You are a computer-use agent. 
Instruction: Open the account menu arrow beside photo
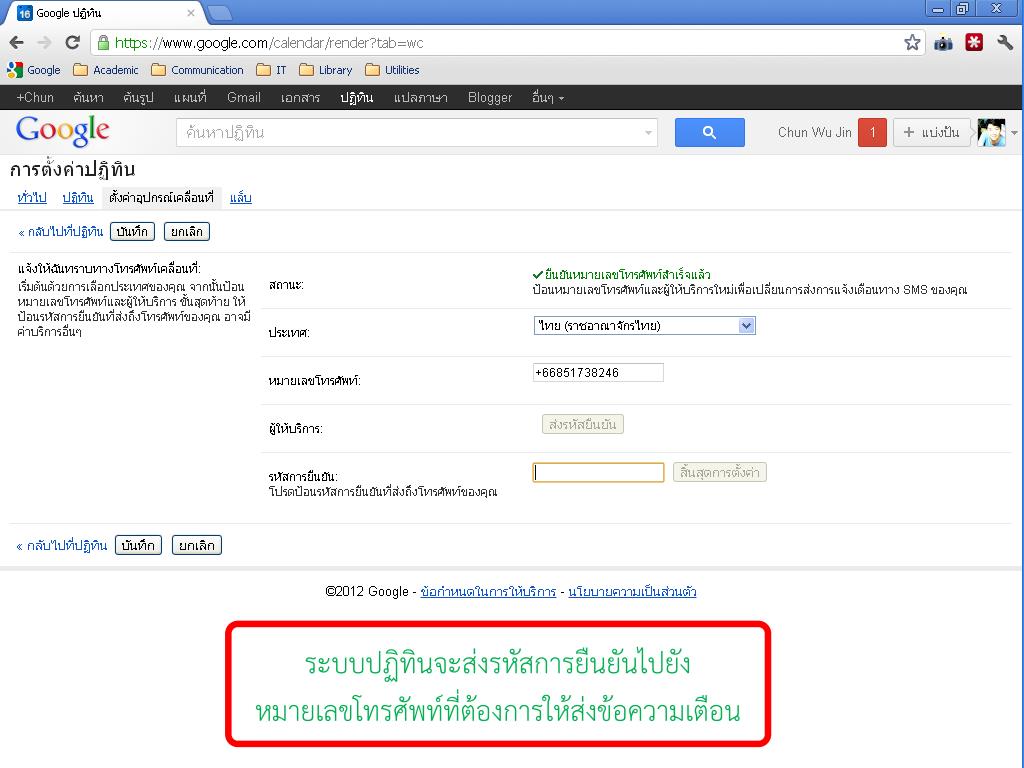pos(1014,133)
